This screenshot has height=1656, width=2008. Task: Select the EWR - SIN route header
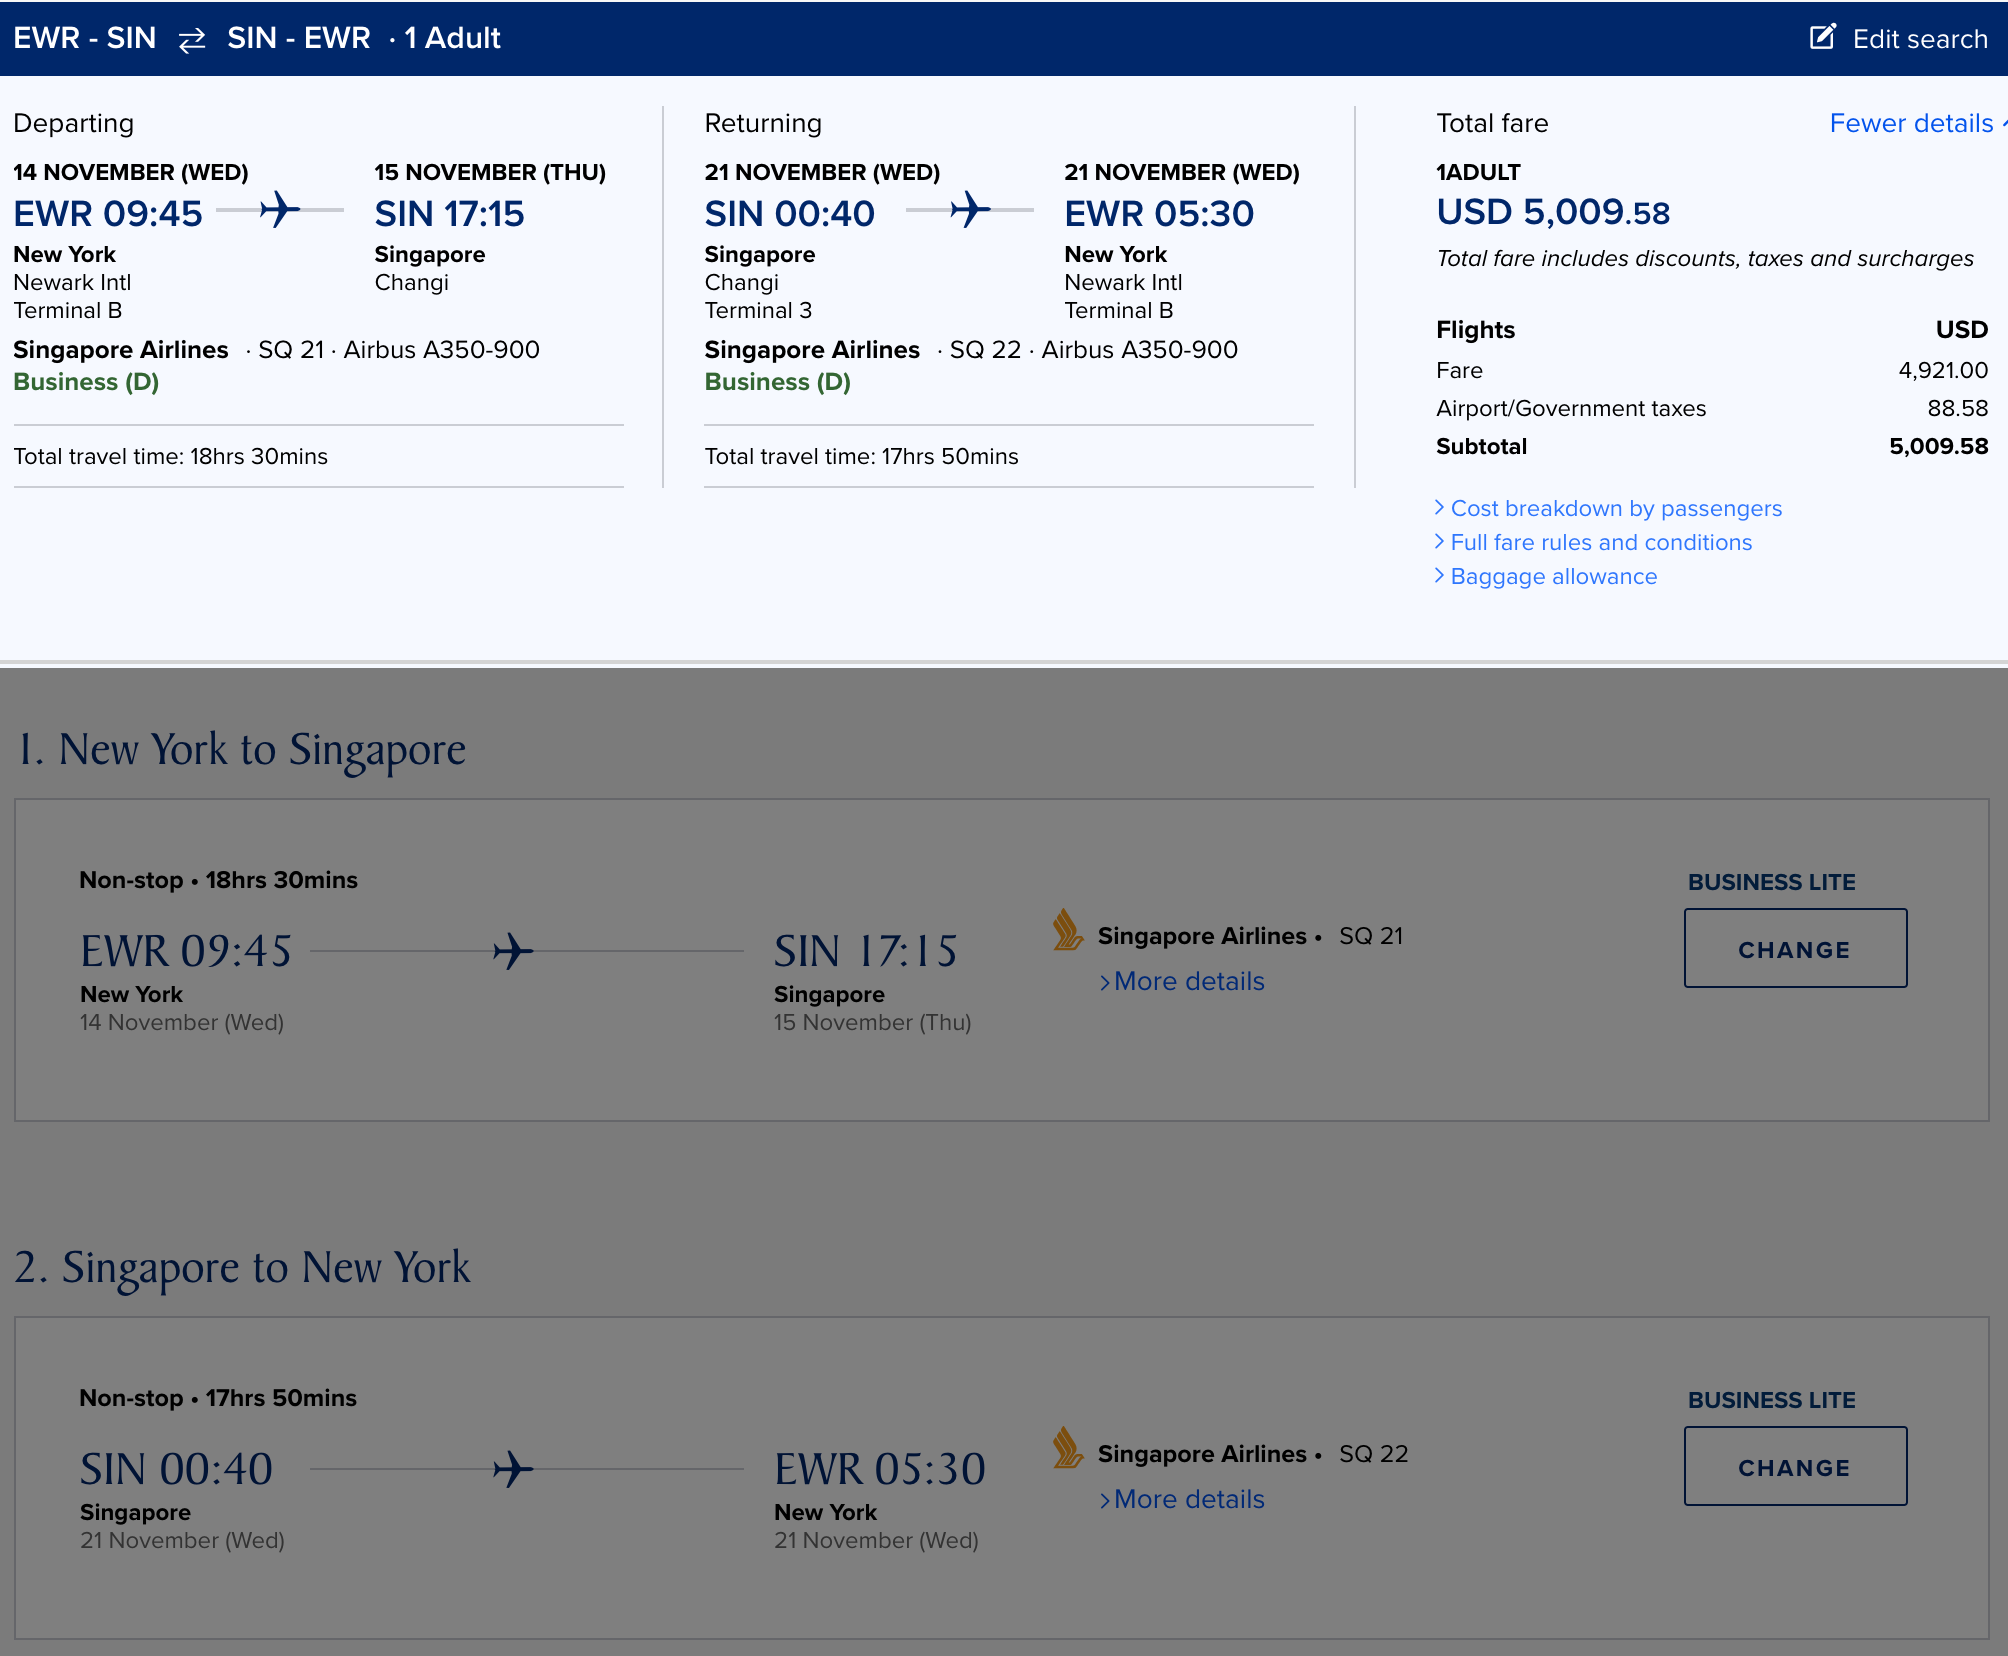click(x=85, y=38)
